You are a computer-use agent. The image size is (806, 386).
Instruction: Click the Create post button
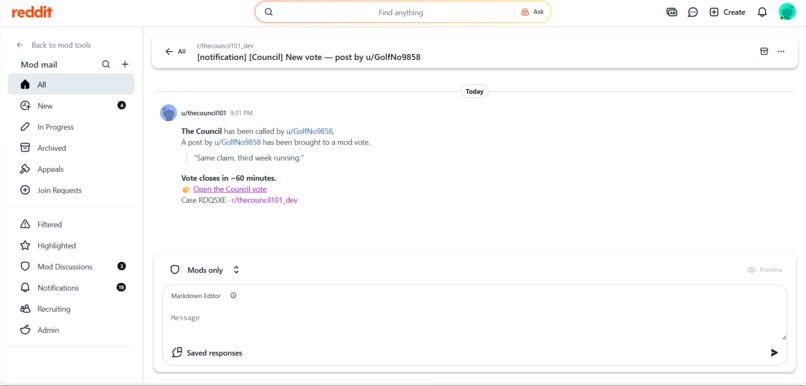727,12
